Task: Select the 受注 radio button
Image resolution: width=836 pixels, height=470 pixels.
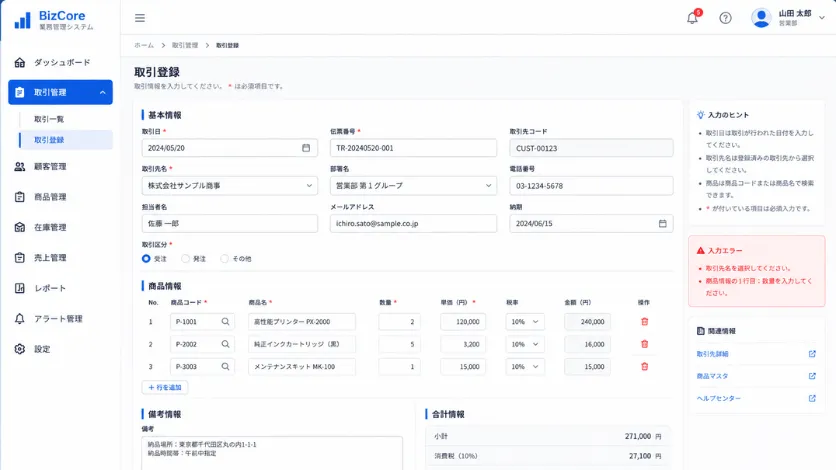Action: 146,258
